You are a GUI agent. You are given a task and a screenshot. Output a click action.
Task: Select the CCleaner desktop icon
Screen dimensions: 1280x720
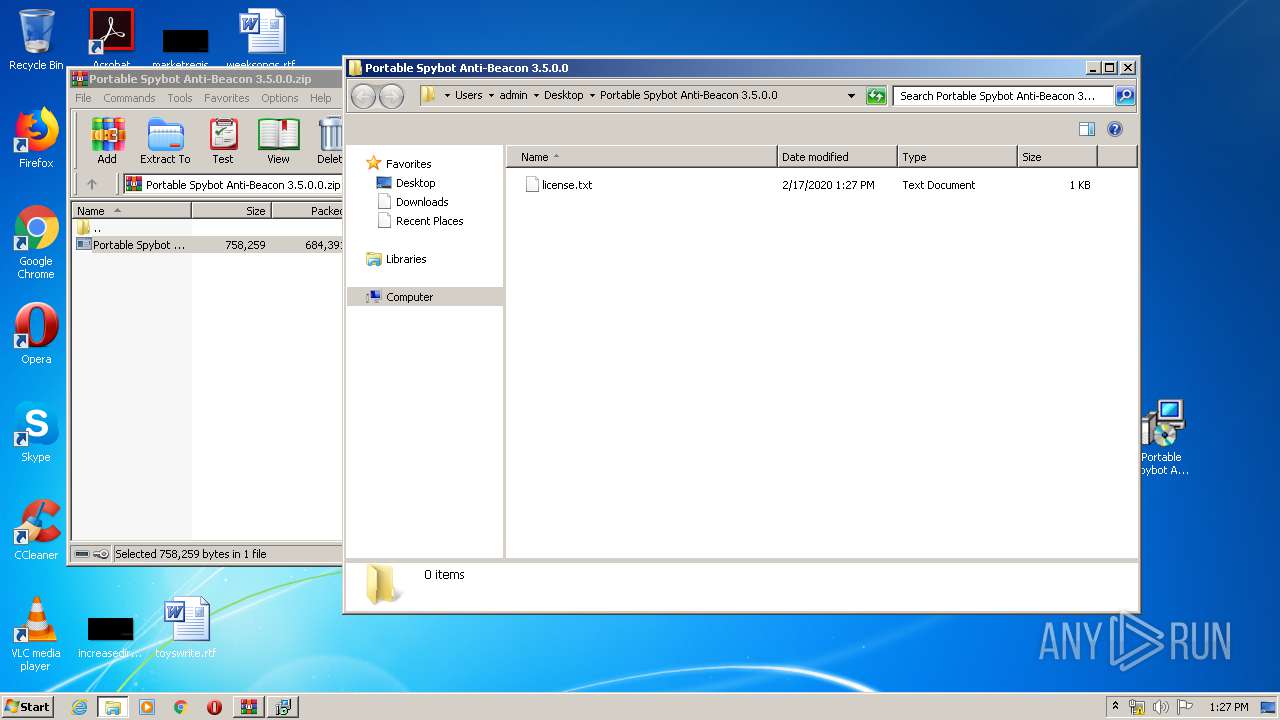[x=36, y=530]
